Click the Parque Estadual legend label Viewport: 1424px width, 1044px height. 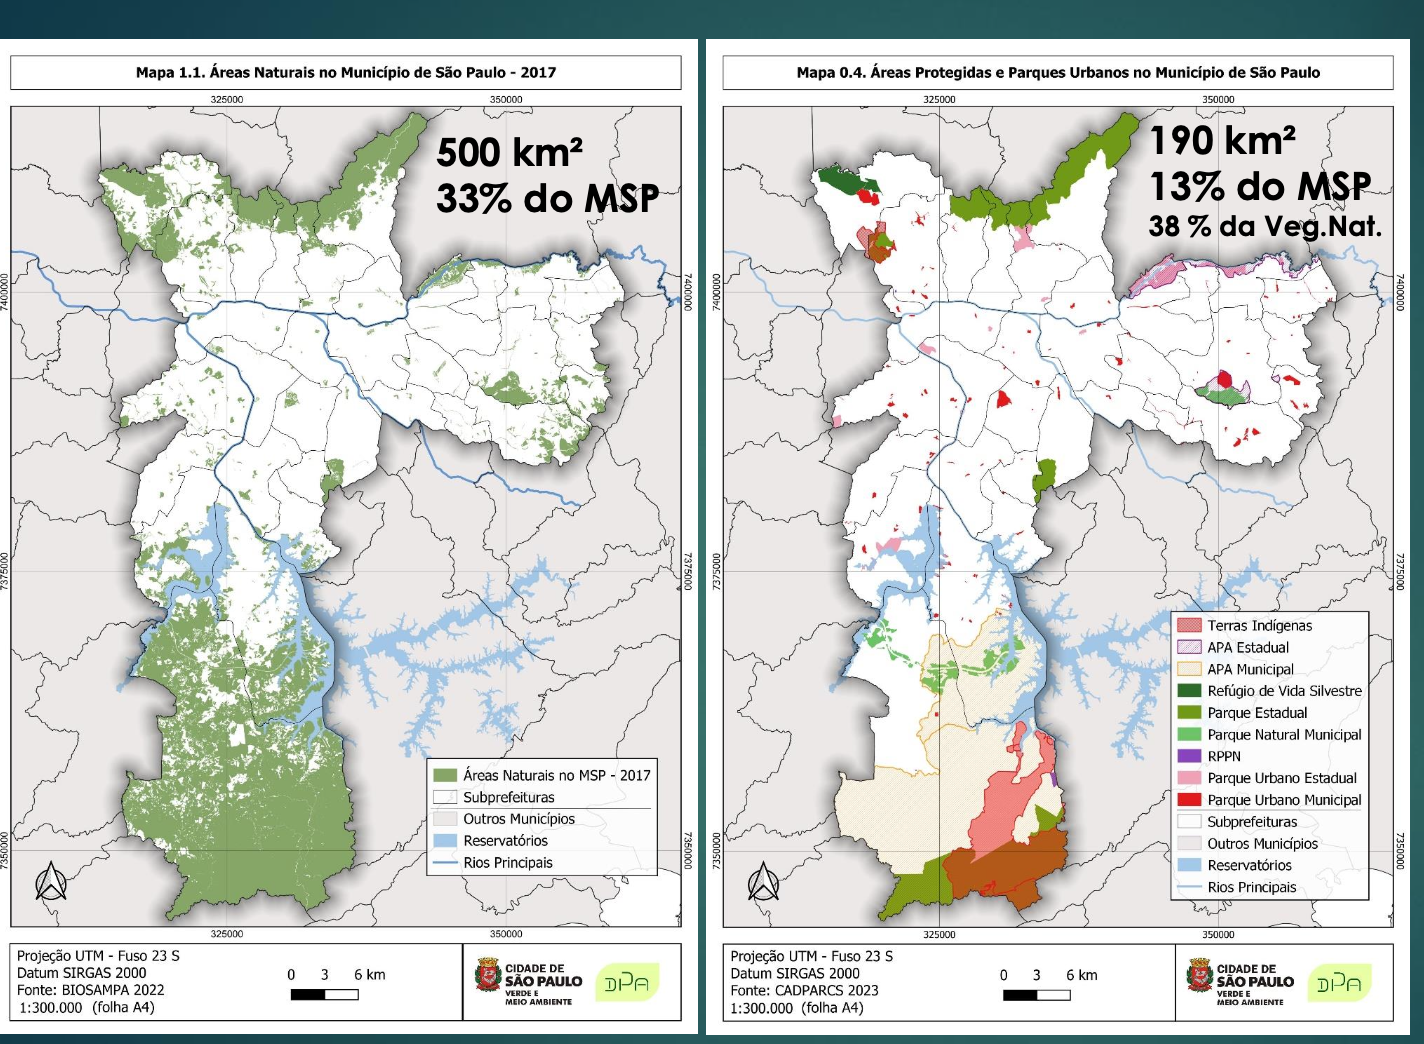point(1257,713)
